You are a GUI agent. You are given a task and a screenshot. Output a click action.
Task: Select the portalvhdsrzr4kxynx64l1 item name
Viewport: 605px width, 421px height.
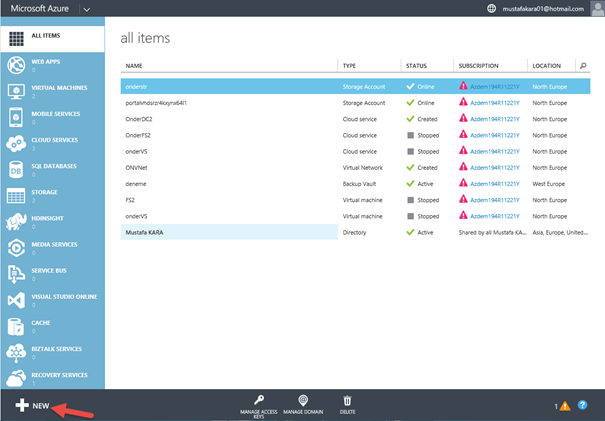click(x=156, y=103)
